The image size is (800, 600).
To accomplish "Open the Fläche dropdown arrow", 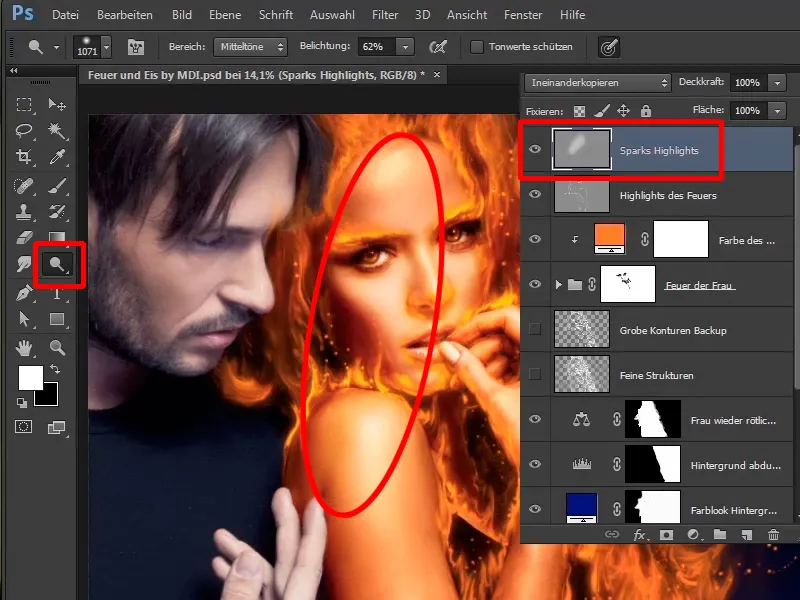I will pyautogui.click(x=777, y=110).
